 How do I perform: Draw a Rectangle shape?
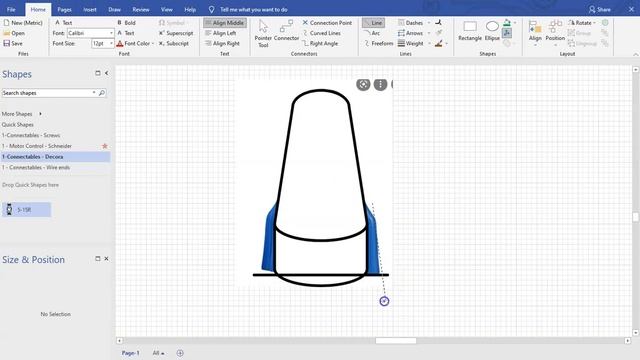pos(470,31)
